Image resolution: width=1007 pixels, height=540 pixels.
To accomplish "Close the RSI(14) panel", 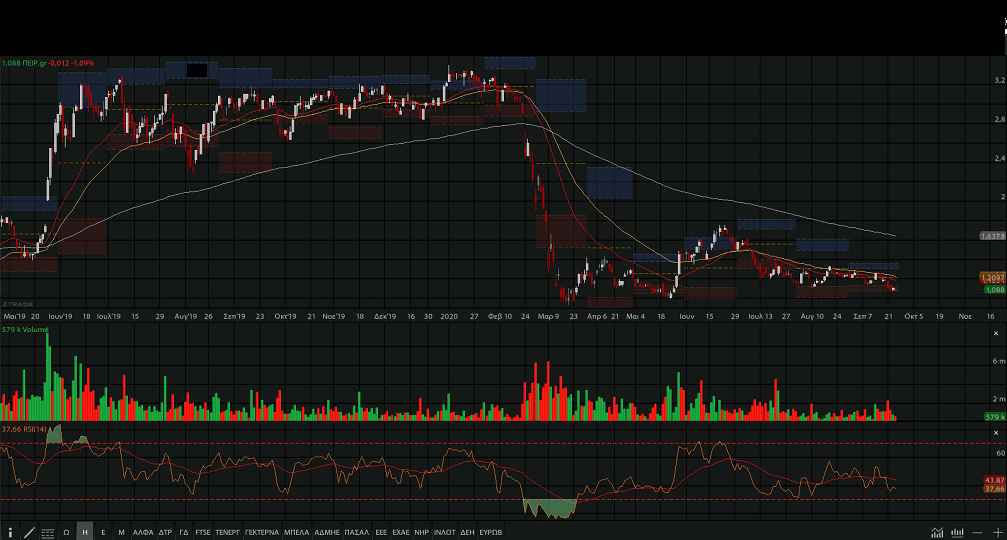I will pos(996,433).
